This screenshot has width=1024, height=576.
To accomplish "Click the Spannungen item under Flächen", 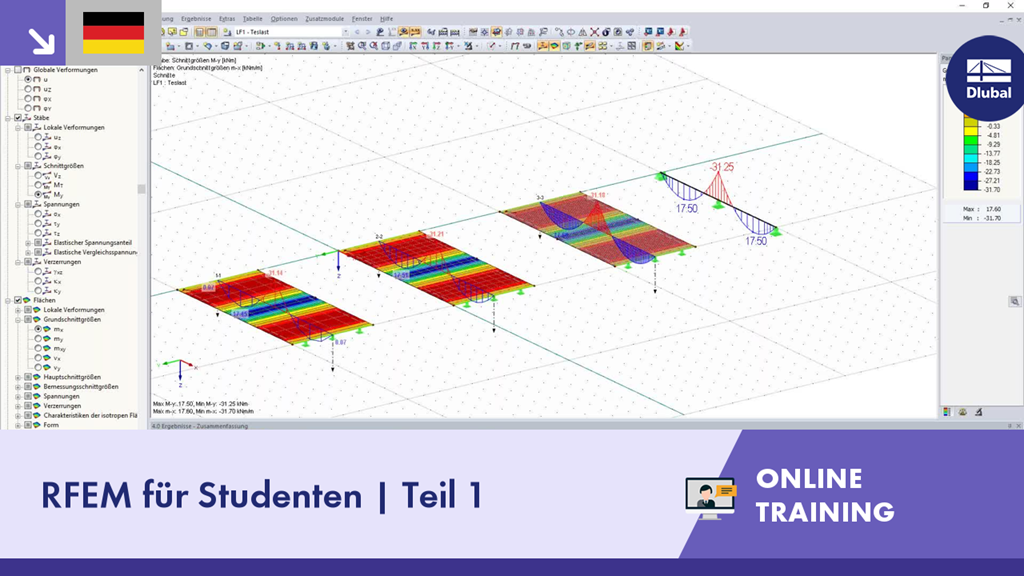I will 61,396.
